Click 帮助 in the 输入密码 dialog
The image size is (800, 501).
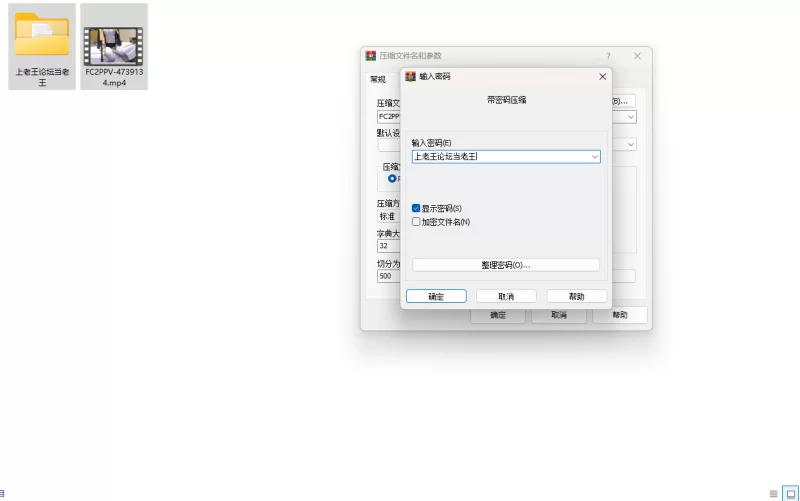(577, 296)
